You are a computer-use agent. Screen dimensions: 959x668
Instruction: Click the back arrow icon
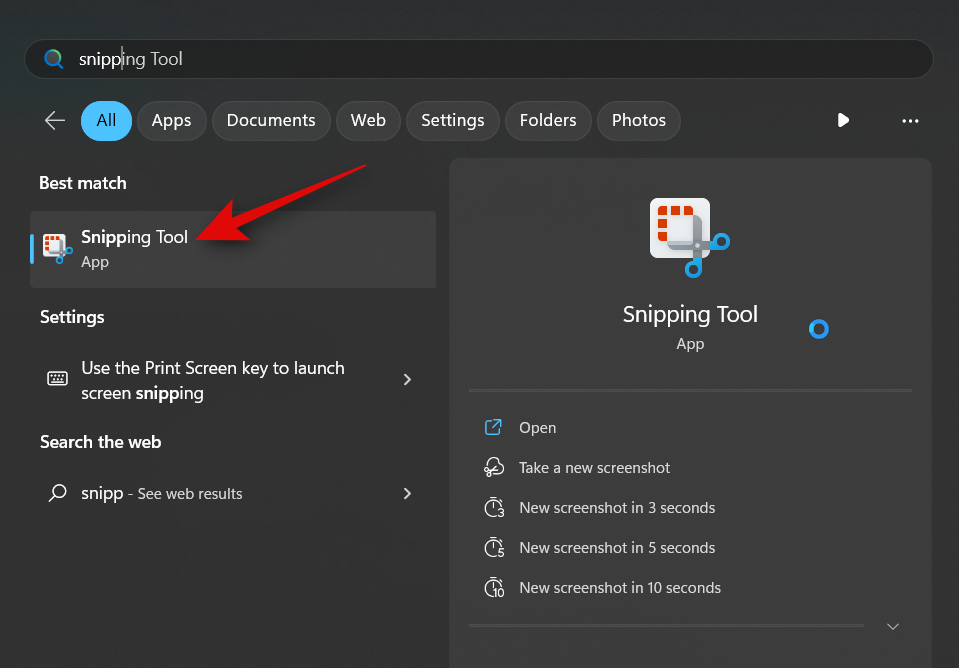pos(55,121)
